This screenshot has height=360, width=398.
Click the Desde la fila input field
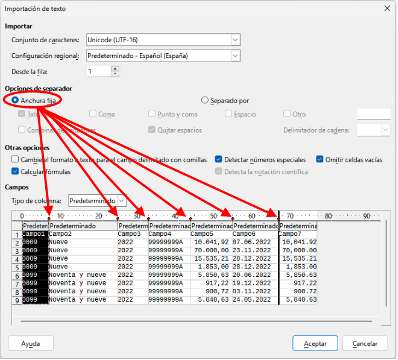(99, 71)
